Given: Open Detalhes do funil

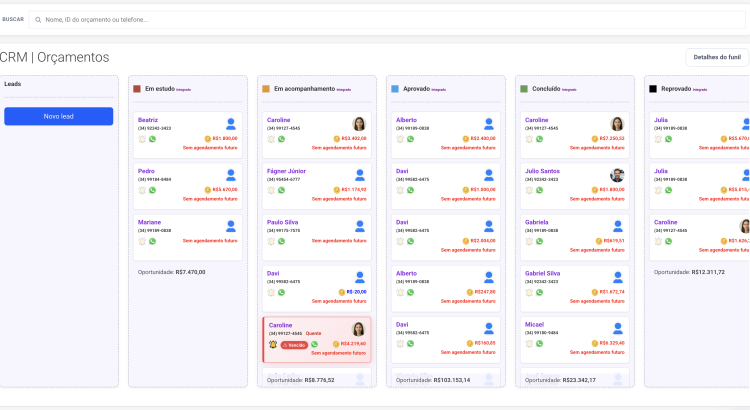Looking at the screenshot, I should pos(717,57).
